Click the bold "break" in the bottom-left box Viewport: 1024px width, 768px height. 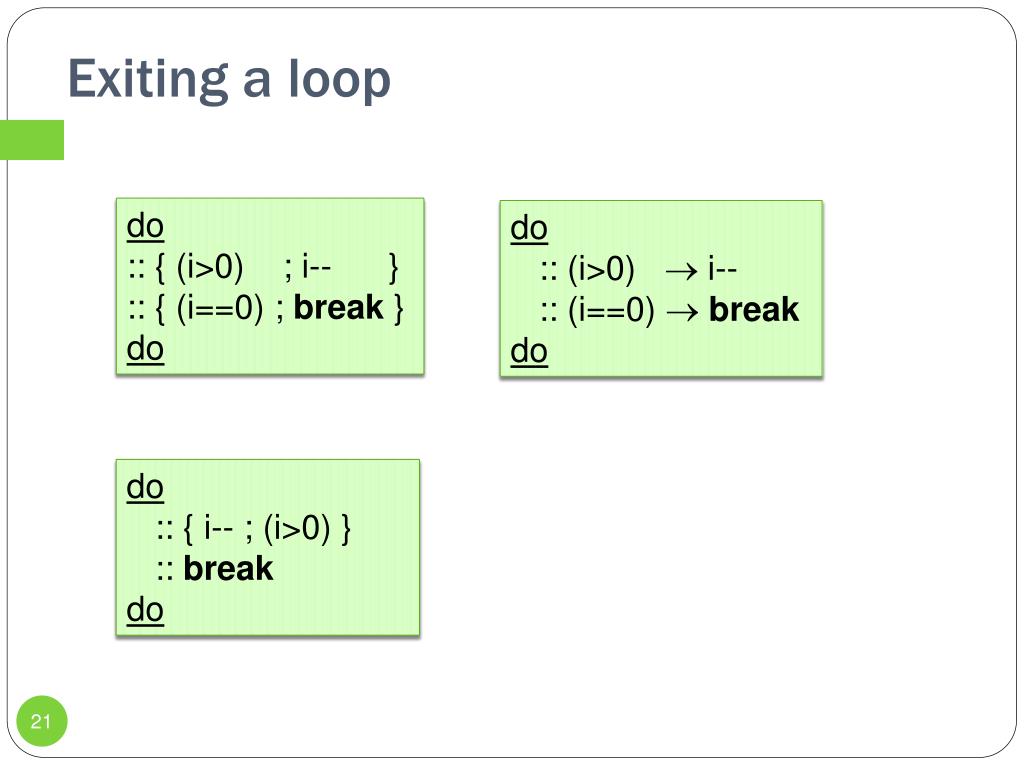click(x=228, y=569)
